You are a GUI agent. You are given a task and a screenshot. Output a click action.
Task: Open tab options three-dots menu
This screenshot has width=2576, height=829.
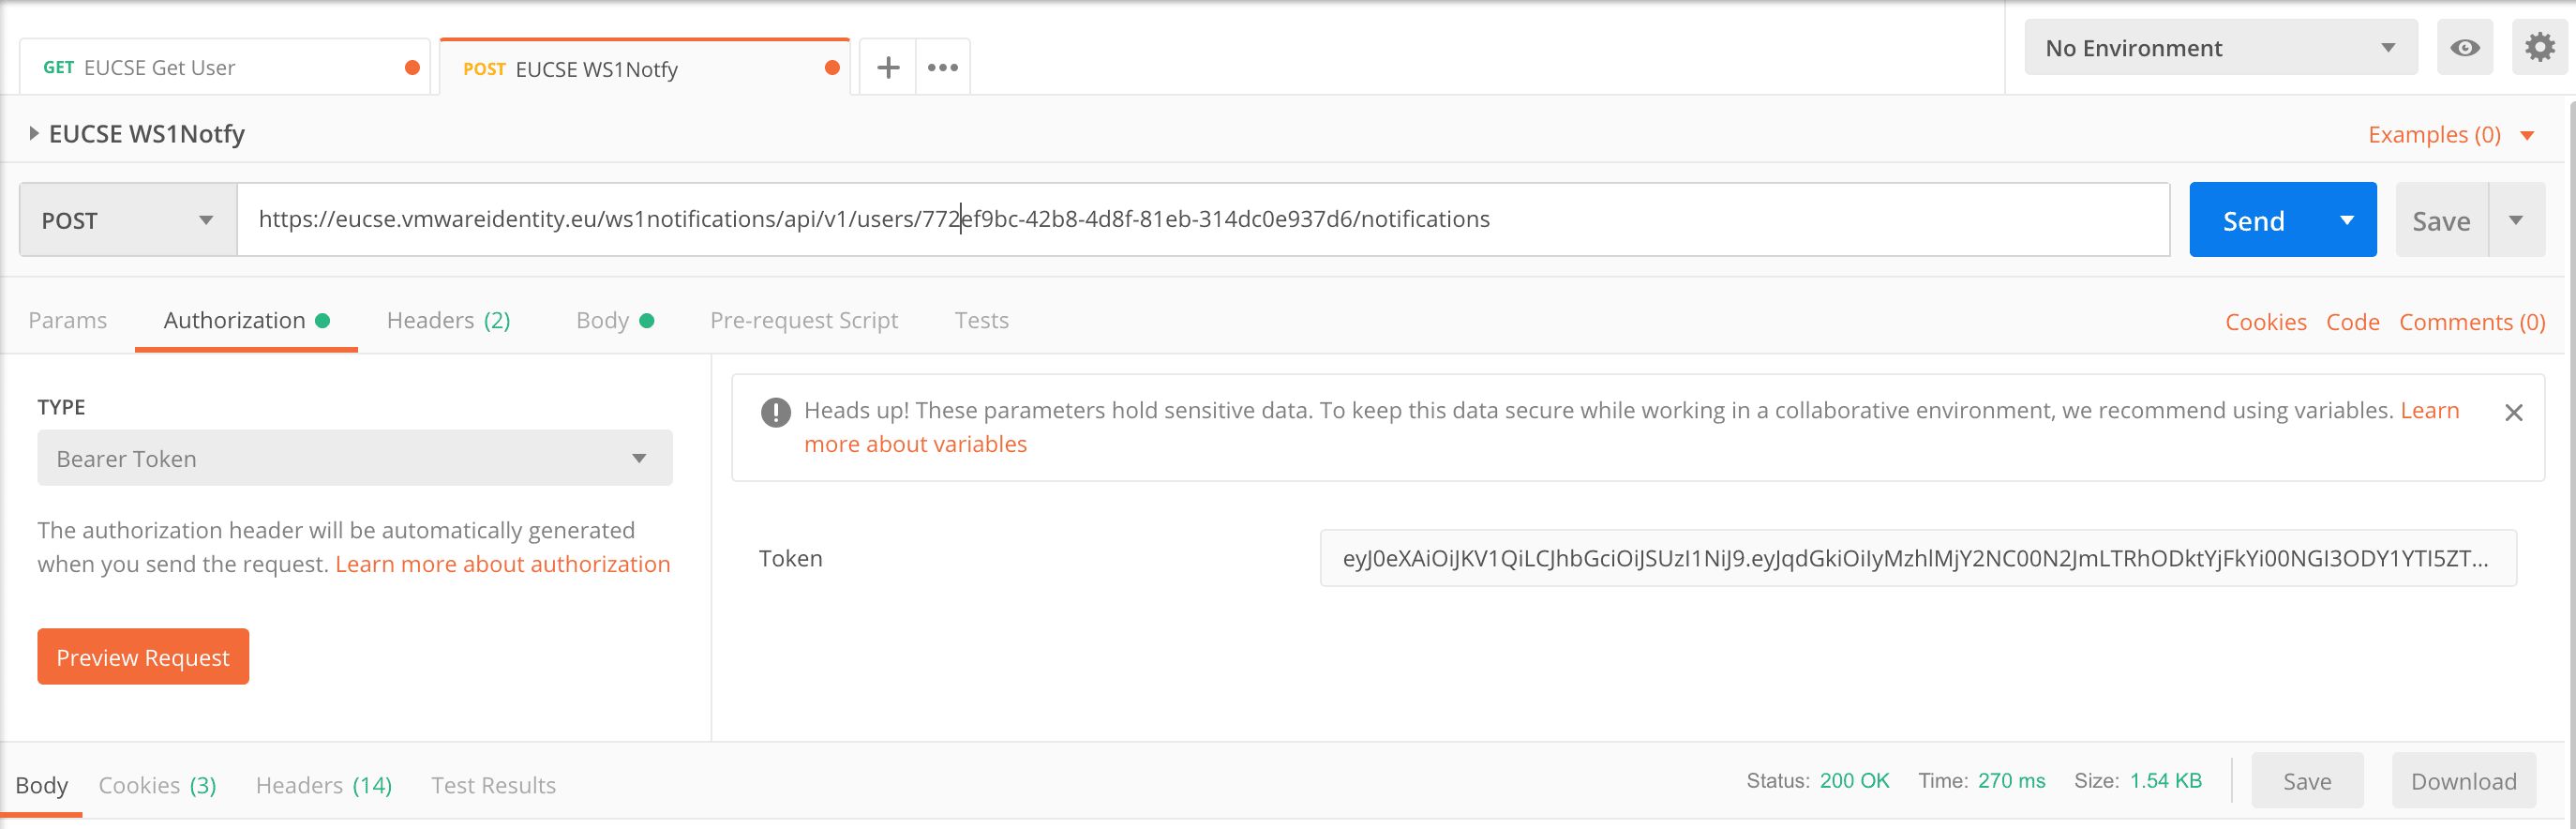[x=942, y=68]
